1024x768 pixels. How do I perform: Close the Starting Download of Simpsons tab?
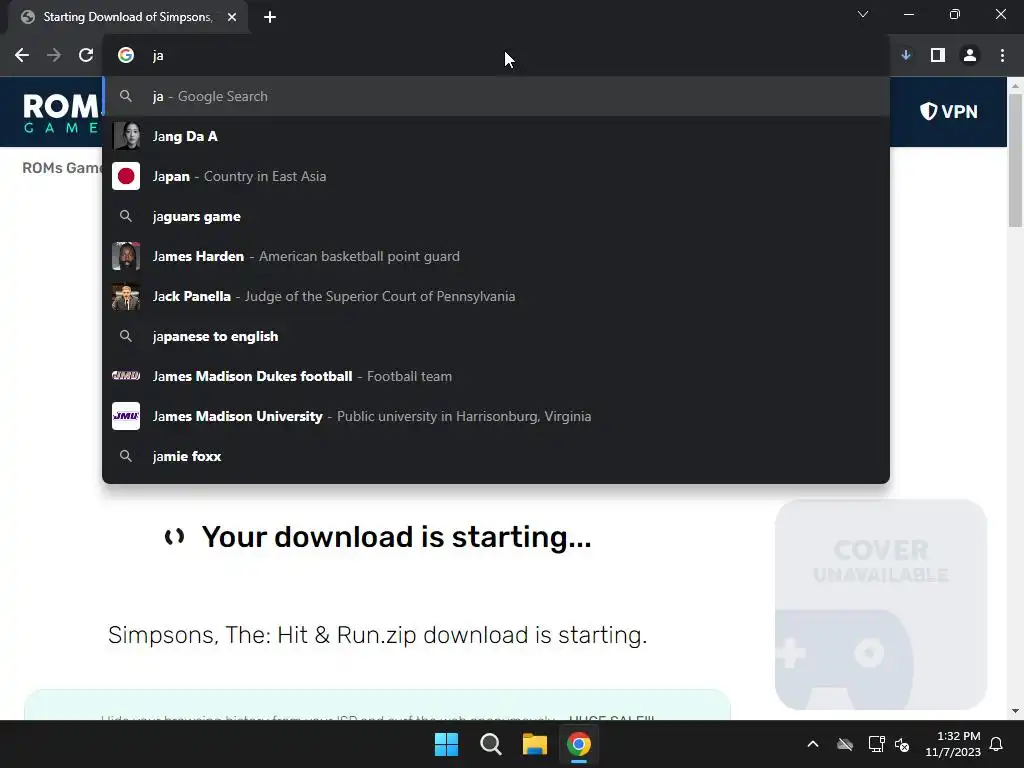point(232,17)
